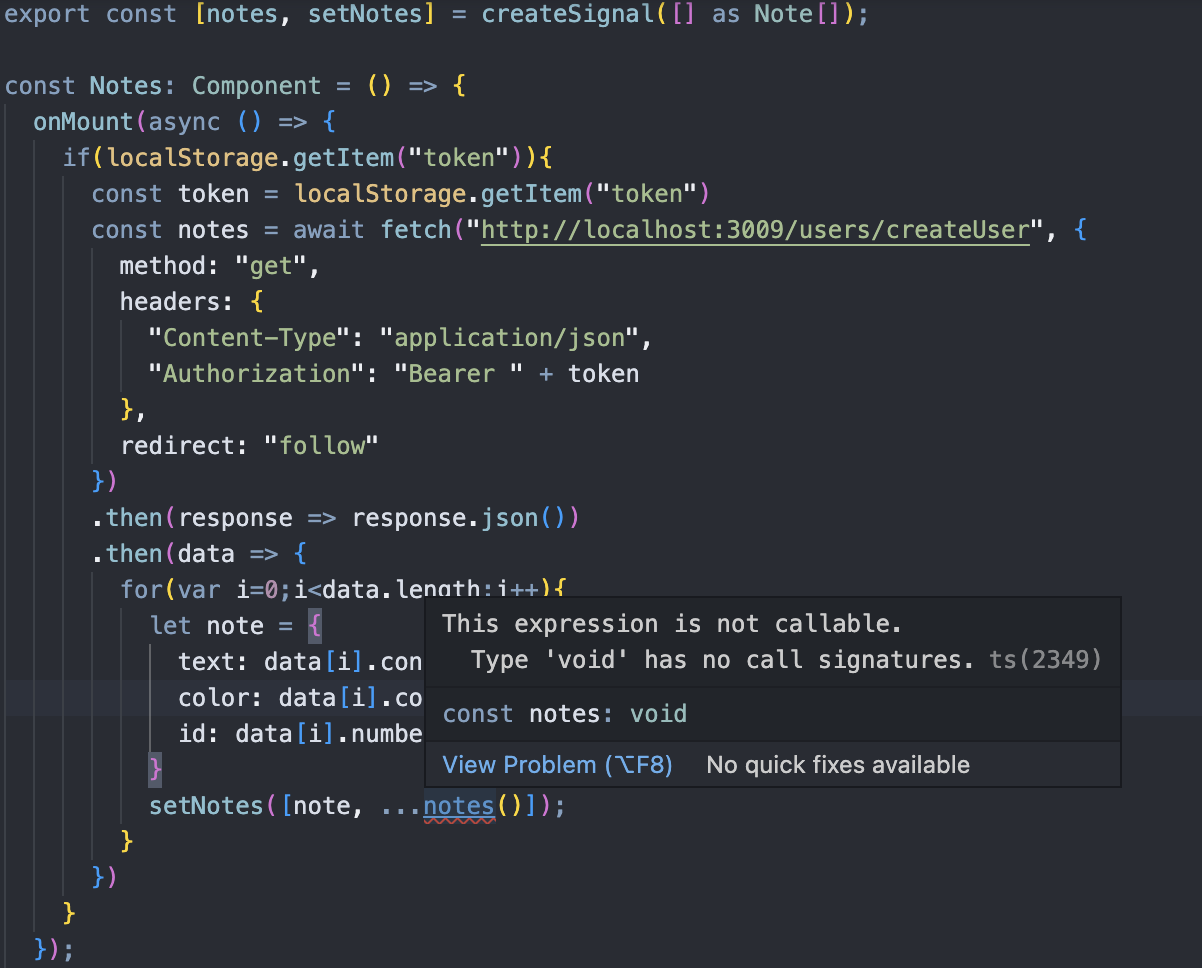This screenshot has width=1202, height=968.
Task: Click the createSignal function name
Action: click(x=568, y=14)
